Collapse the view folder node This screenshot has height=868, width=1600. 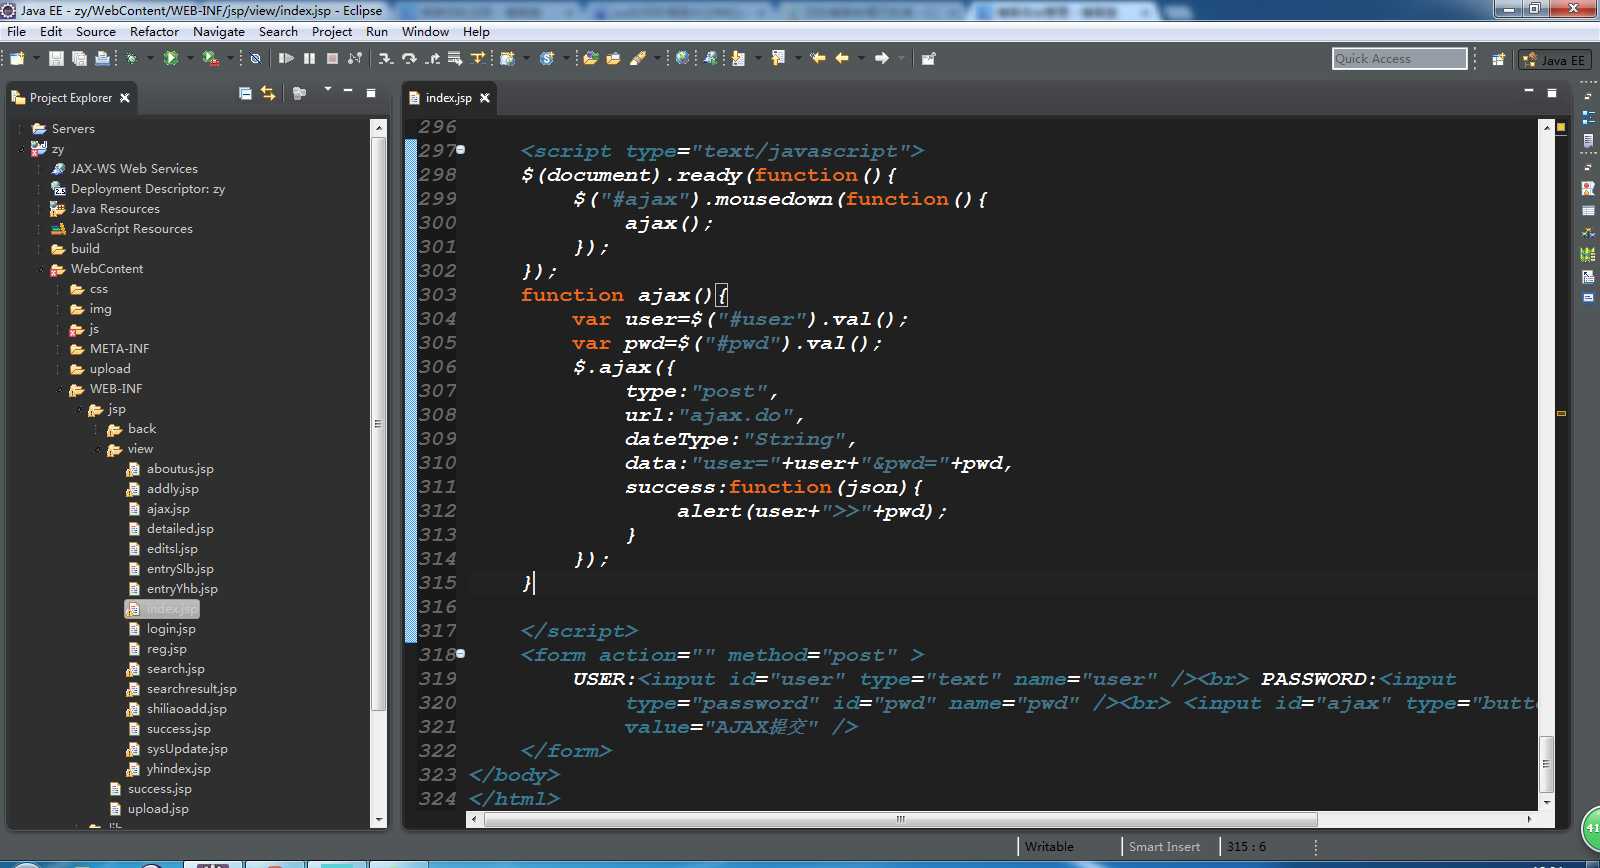[x=98, y=449]
